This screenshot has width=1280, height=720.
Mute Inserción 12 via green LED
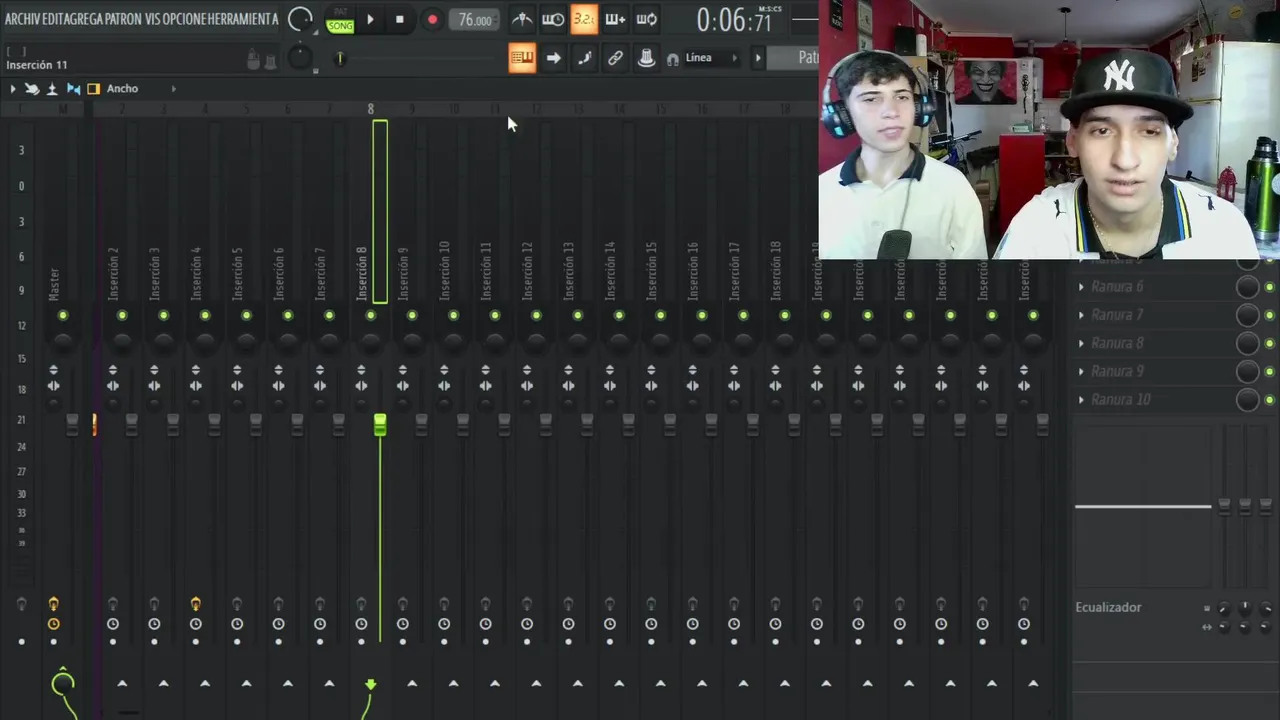[536, 315]
